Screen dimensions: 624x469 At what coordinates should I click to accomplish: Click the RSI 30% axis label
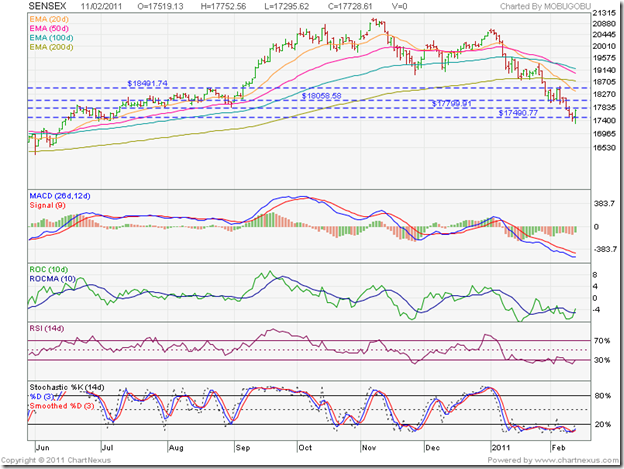click(602, 360)
